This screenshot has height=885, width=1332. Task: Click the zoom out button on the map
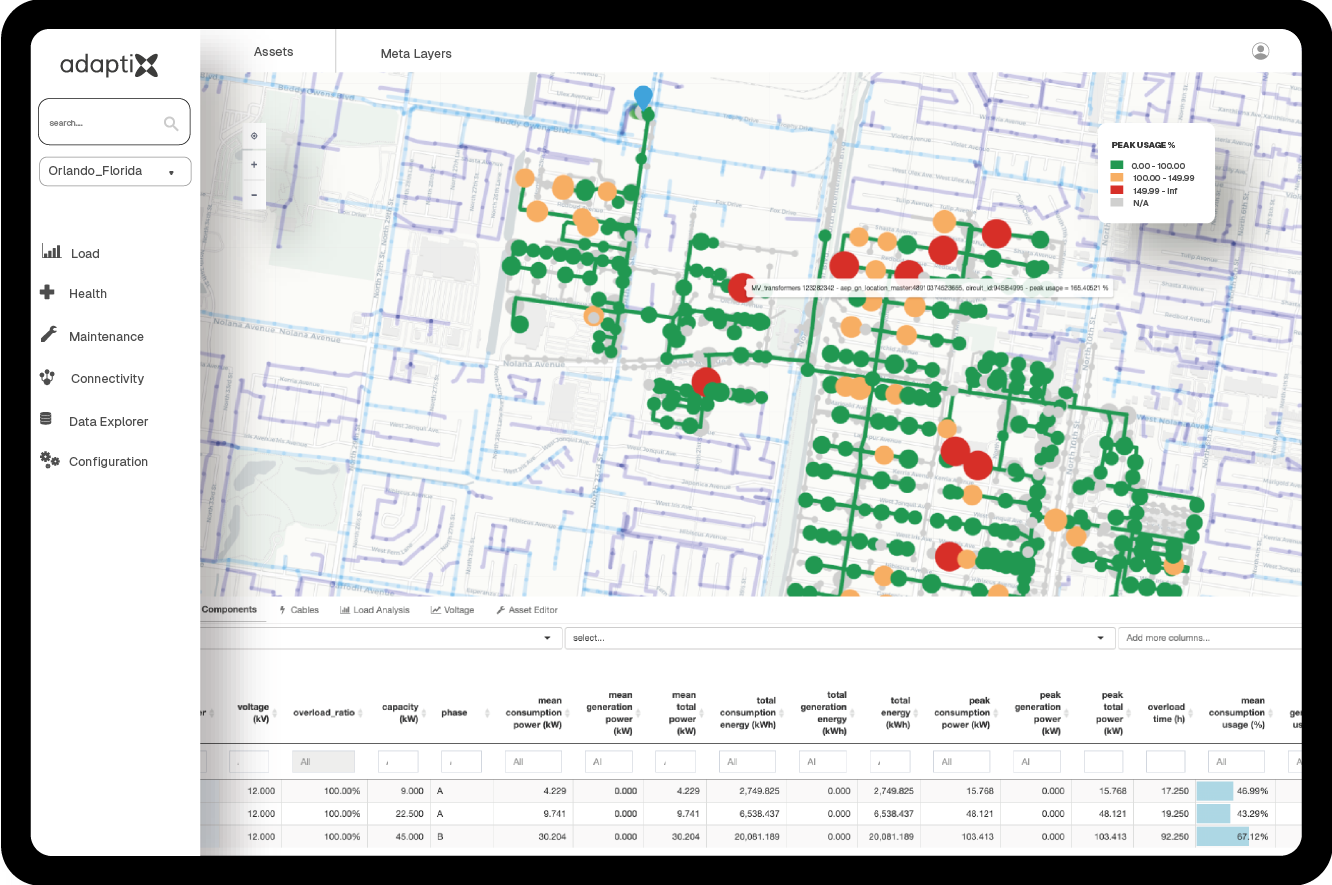click(x=253, y=194)
